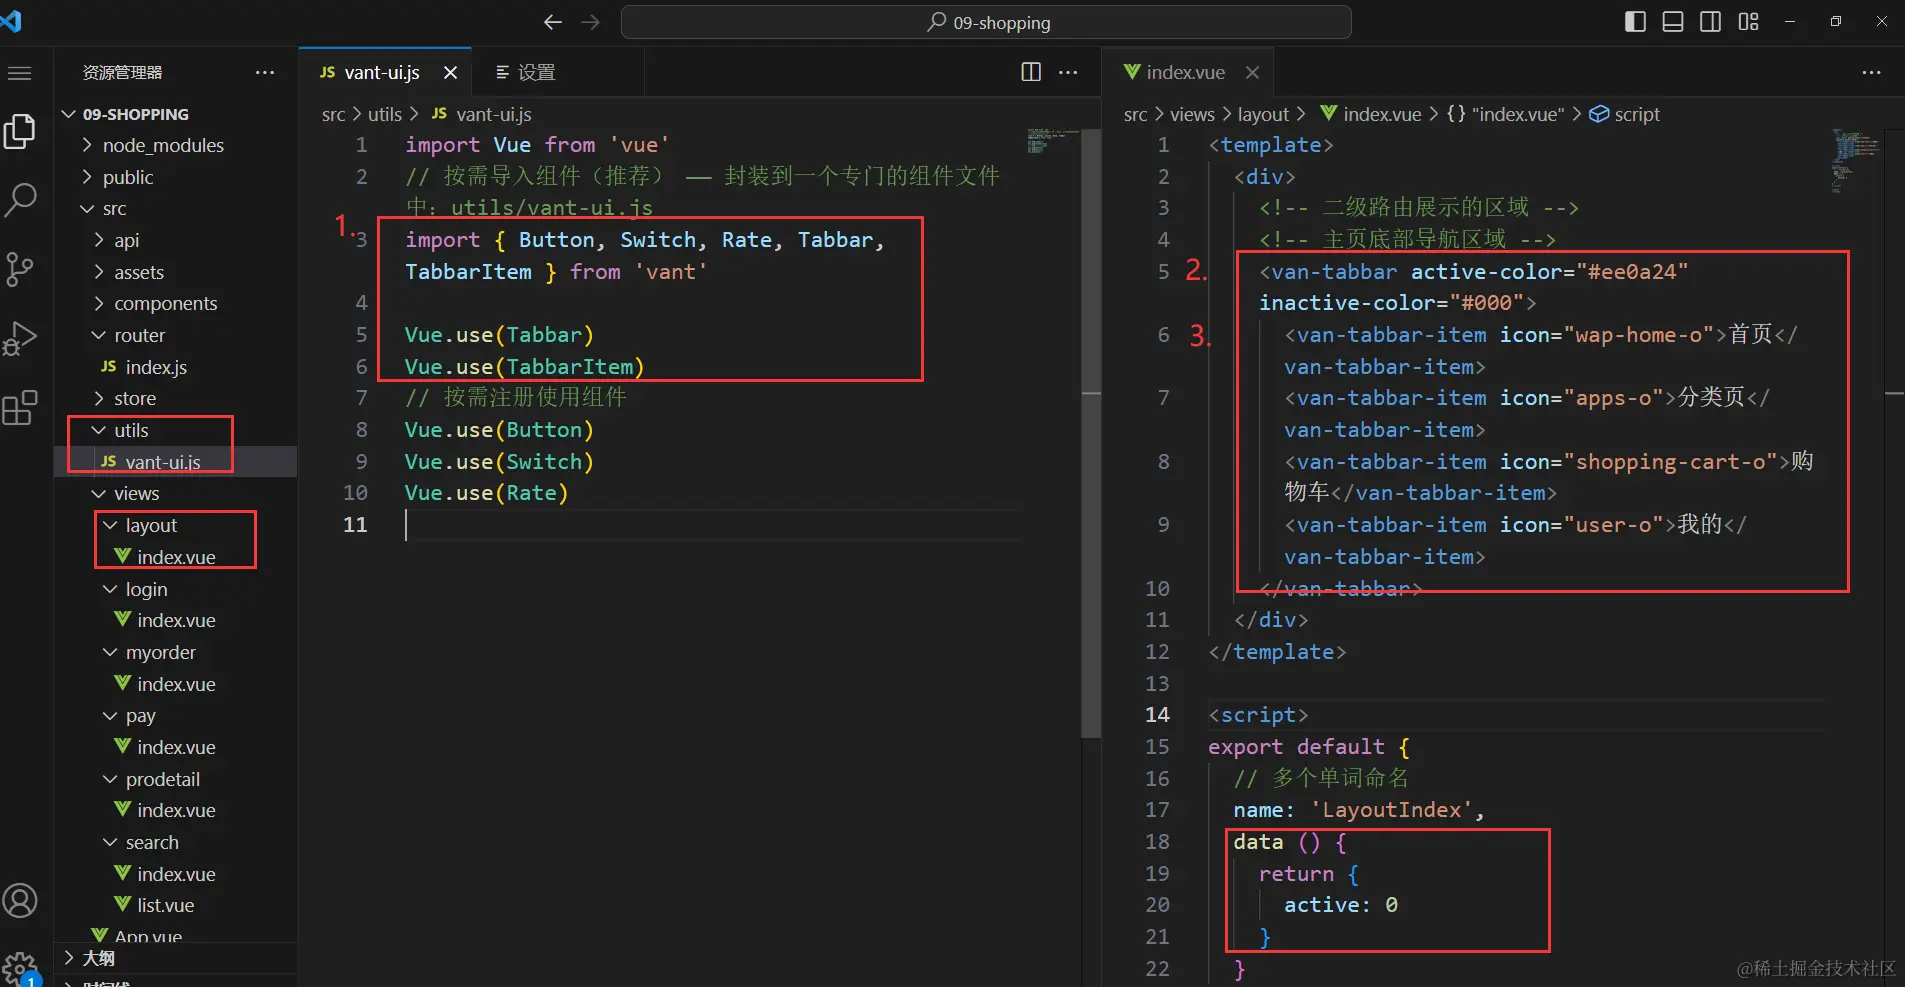The image size is (1905, 987).
Task: Toggle the primary side bar layout icon
Action: tap(1635, 22)
